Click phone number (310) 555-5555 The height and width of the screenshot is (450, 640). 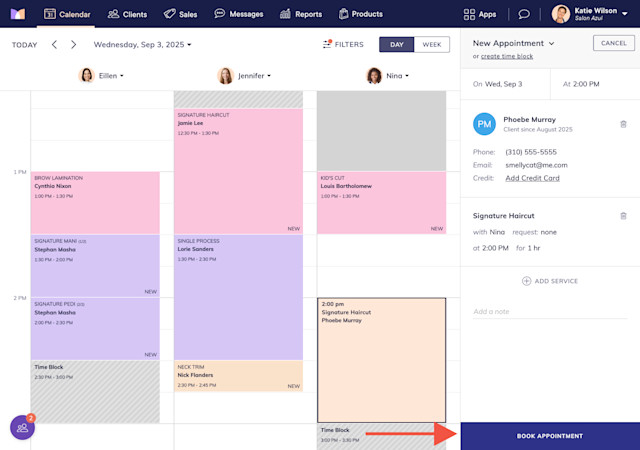[531, 152]
